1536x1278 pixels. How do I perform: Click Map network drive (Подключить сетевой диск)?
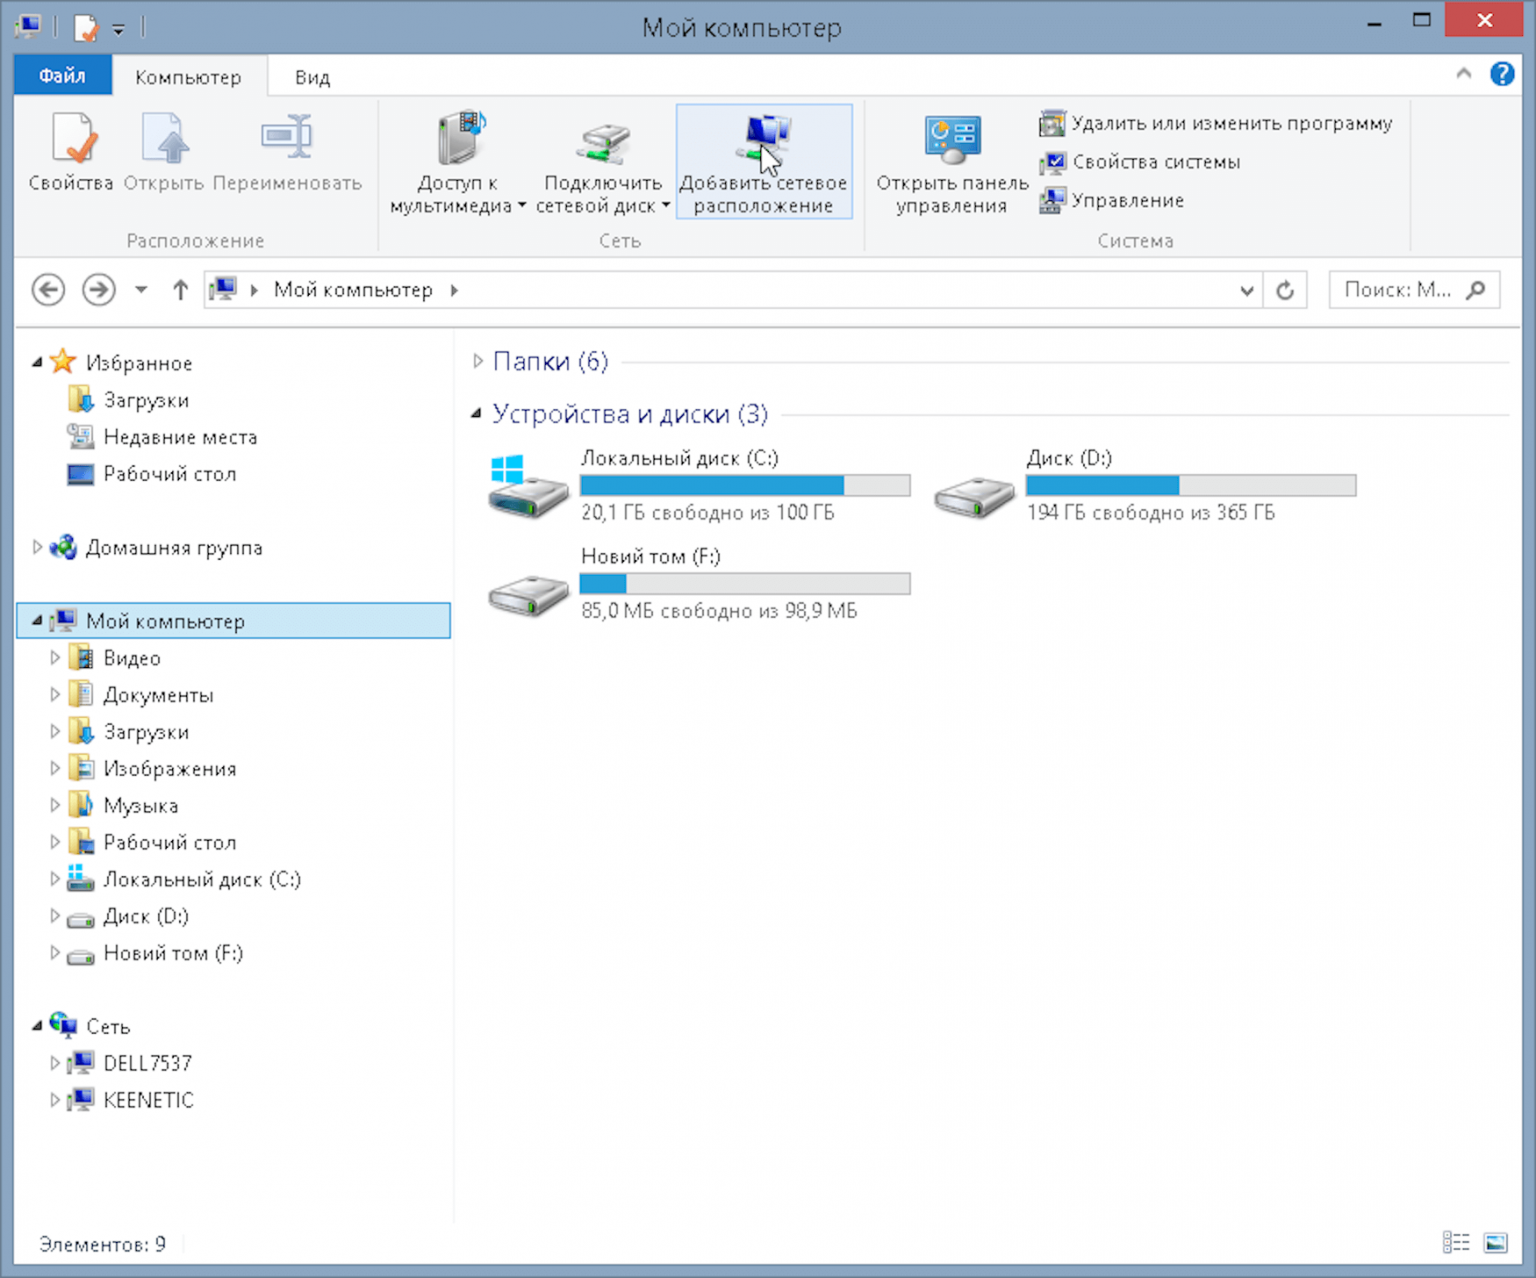tap(602, 160)
